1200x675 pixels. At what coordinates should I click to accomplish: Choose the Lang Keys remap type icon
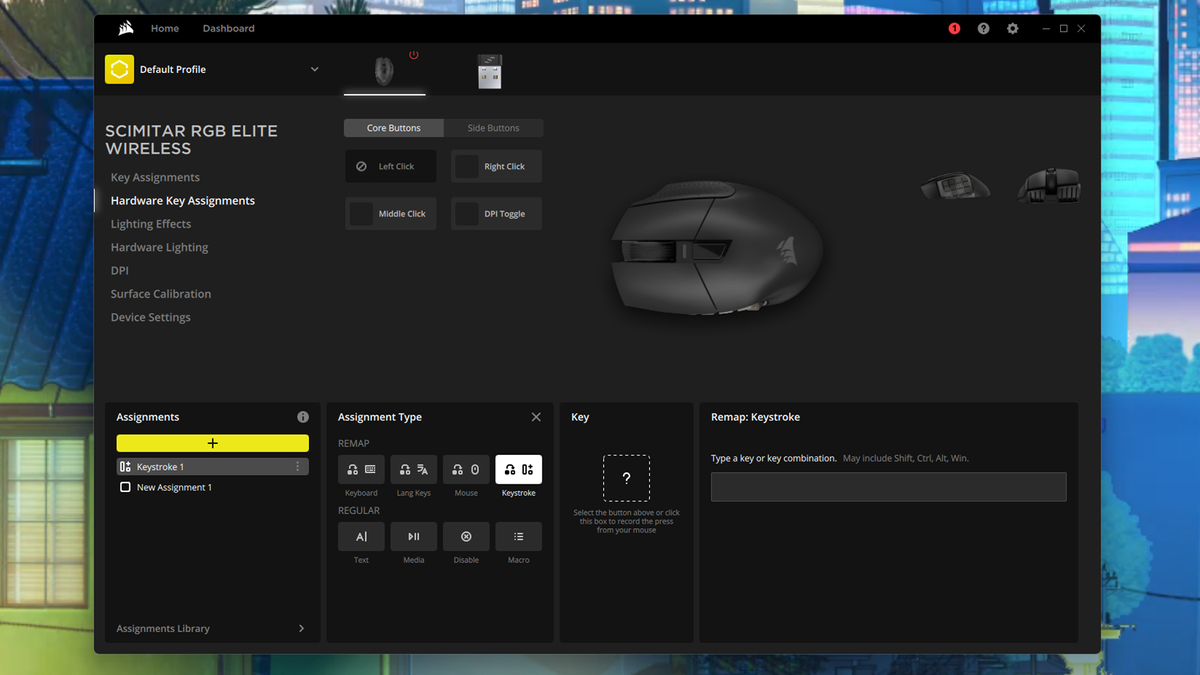(414, 469)
